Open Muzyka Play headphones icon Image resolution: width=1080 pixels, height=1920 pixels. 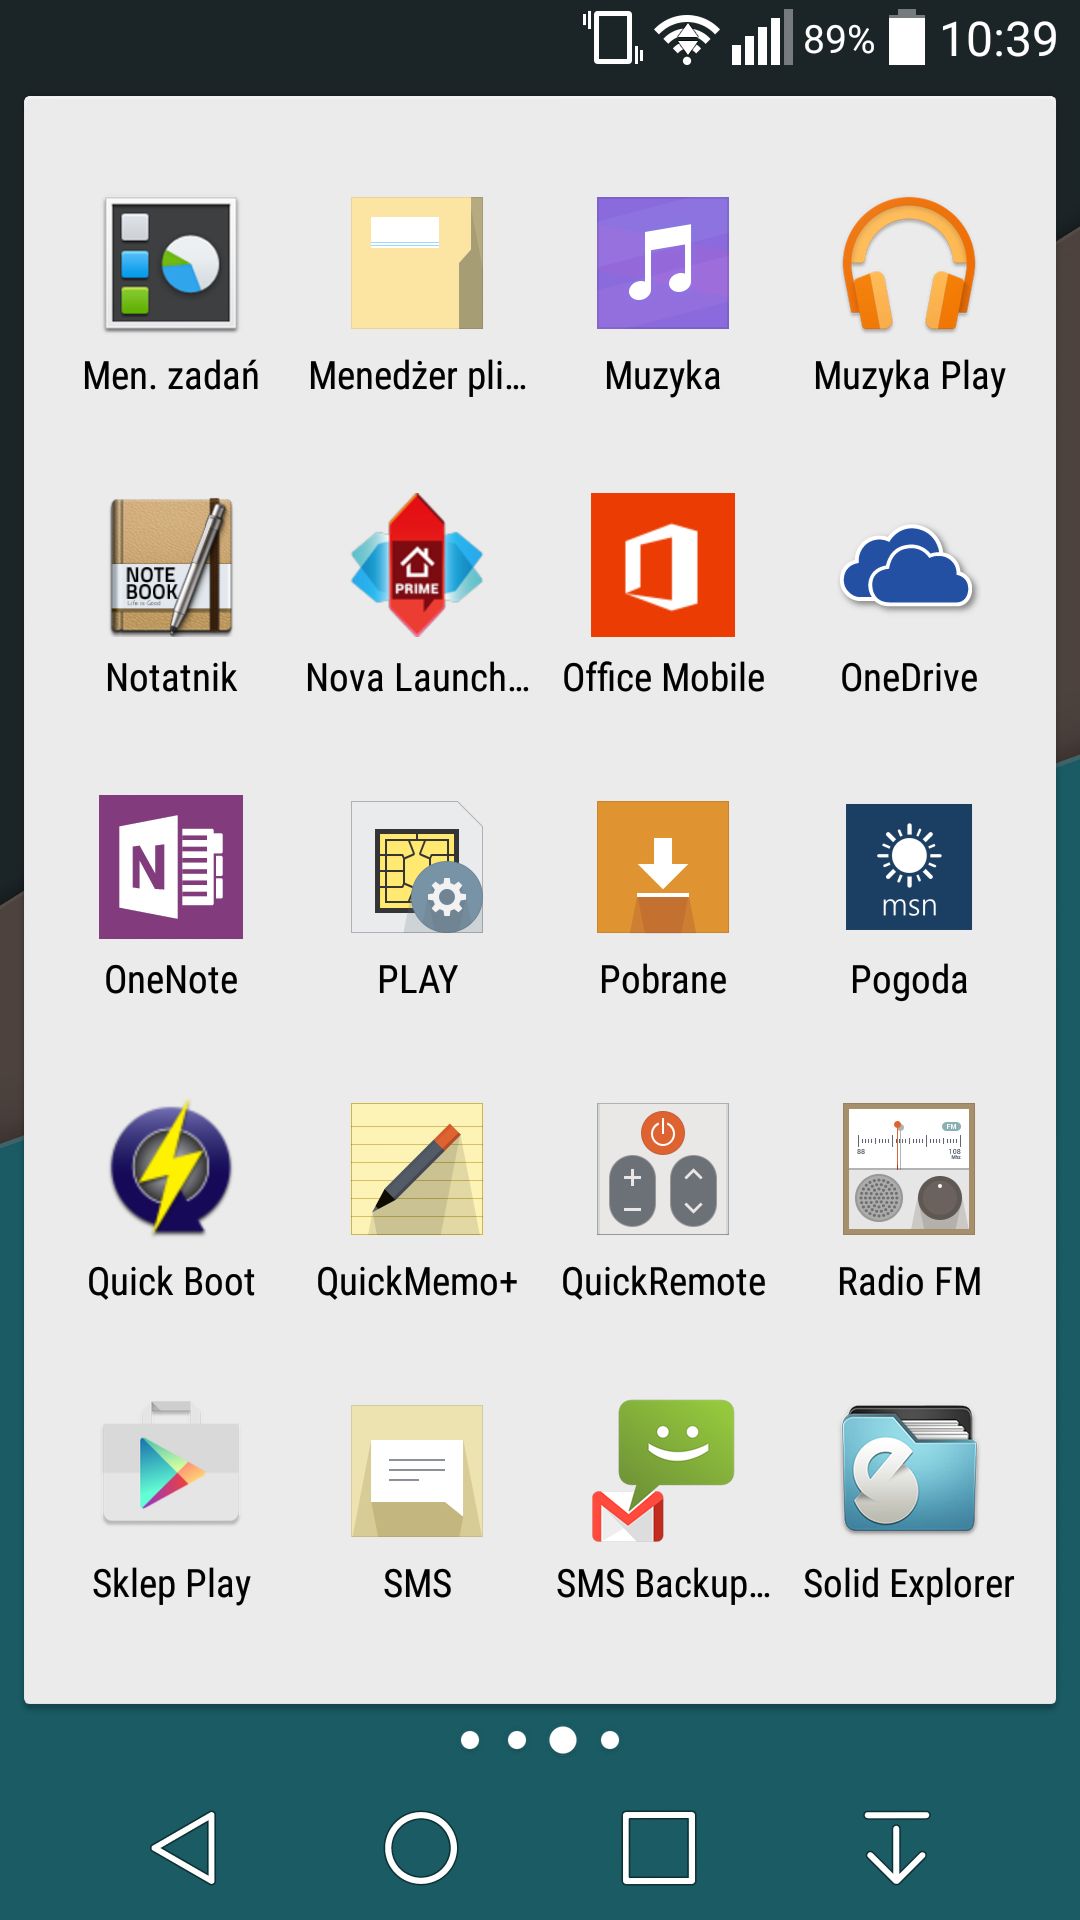pyautogui.click(x=909, y=263)
